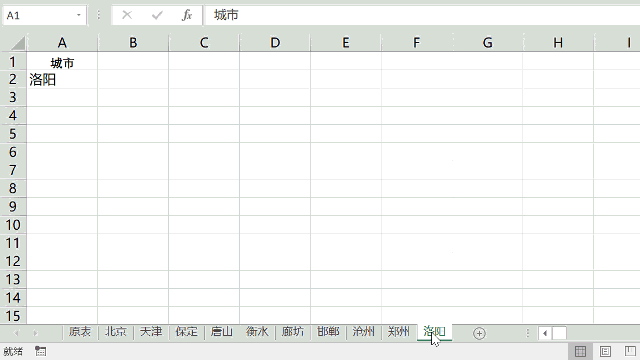Viewport: 640px width, 360px height.
Task: Select column D header
Action: (x=275, y=43)
